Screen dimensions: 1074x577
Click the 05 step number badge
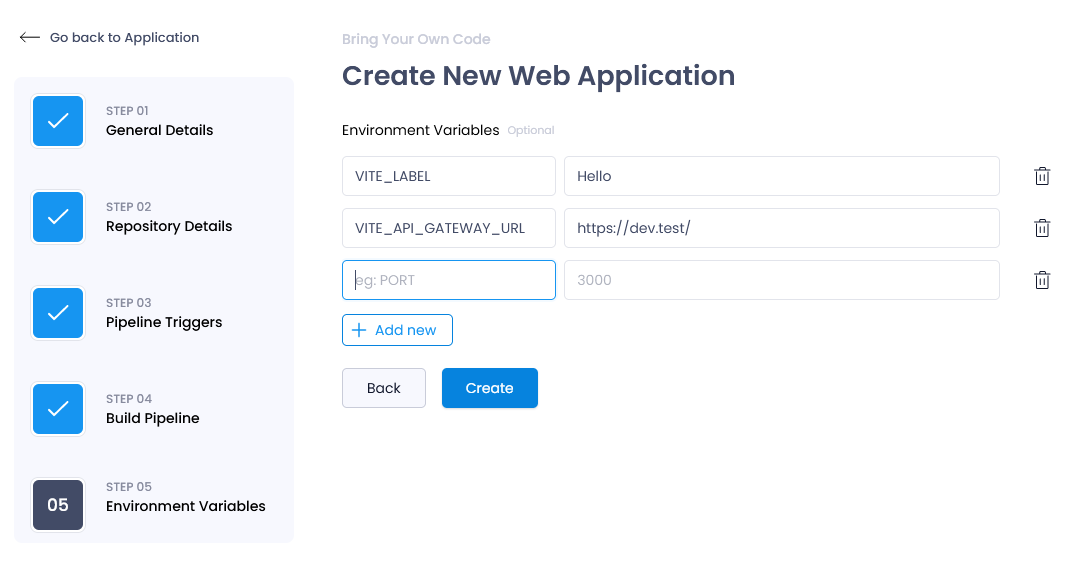click(x=58, y=505)
